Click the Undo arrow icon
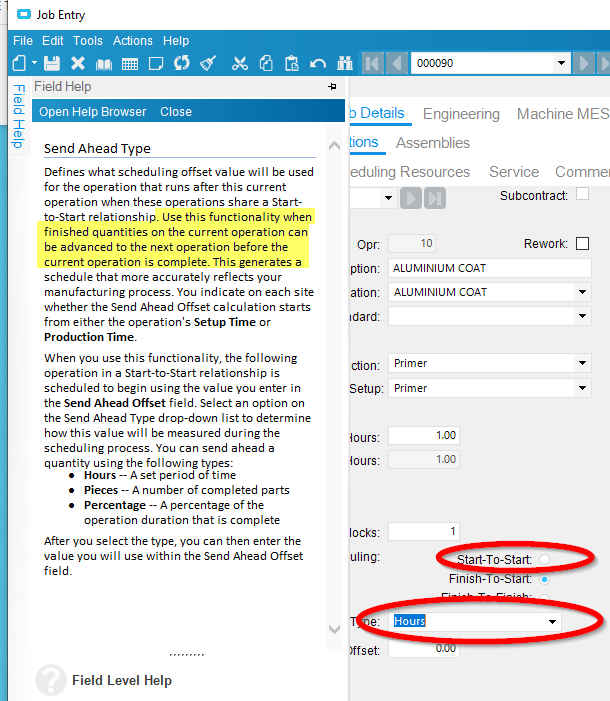 click(x=318, y=63)
